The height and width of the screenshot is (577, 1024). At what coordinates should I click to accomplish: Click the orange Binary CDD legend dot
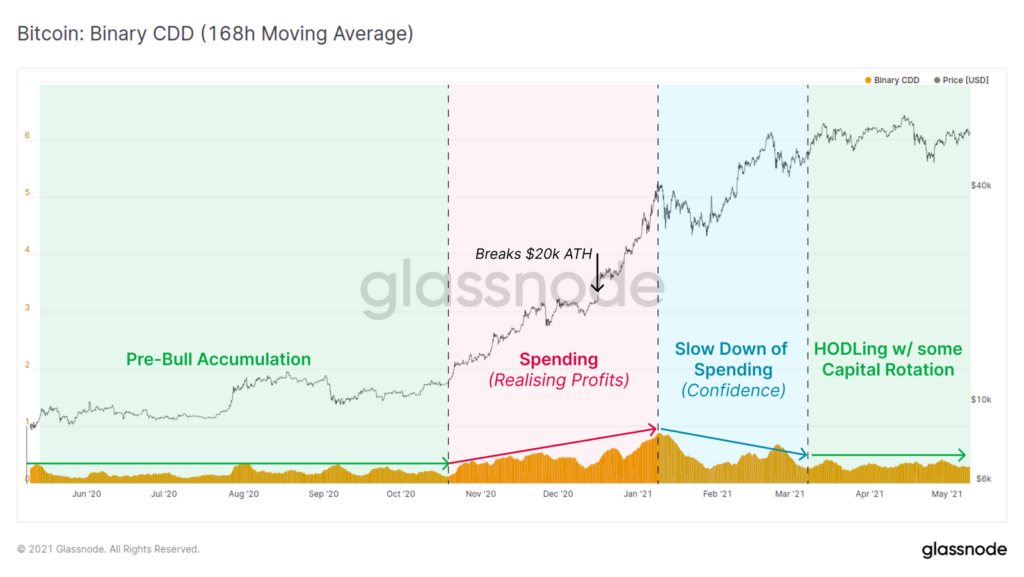868,80
